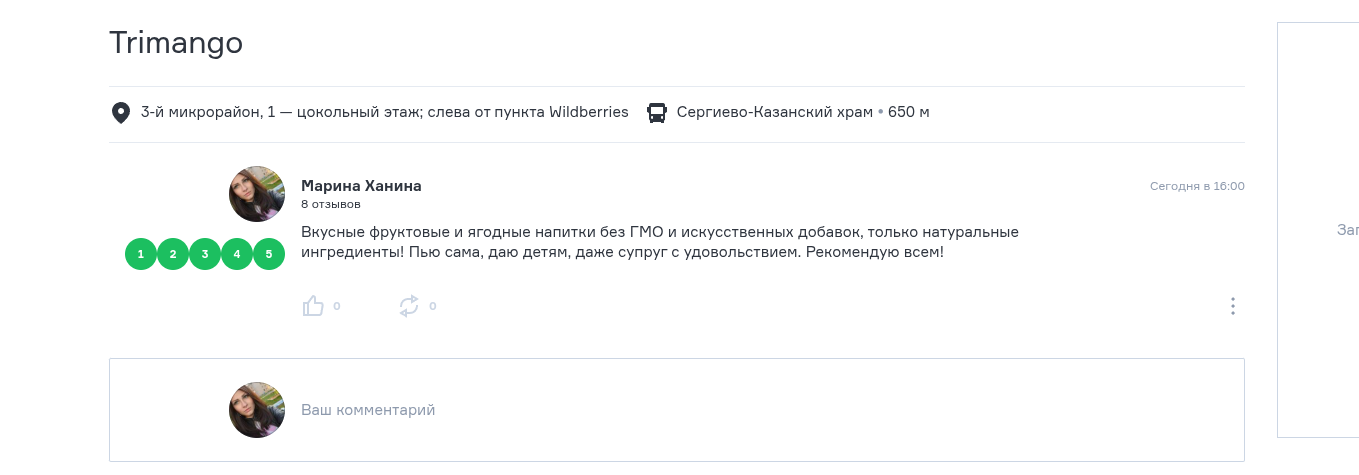Image resolution: width=1359 pixels, height=475 pixels.
Task: Open the "8 отзывов" reviews count
Action: tap(330, 204)
